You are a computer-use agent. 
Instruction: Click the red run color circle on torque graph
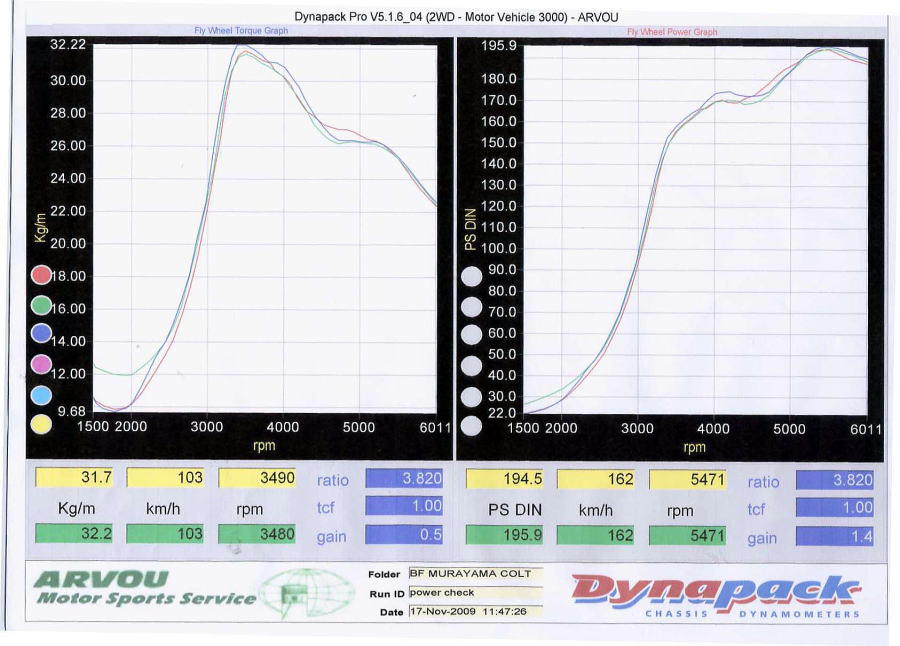point(41,275)
